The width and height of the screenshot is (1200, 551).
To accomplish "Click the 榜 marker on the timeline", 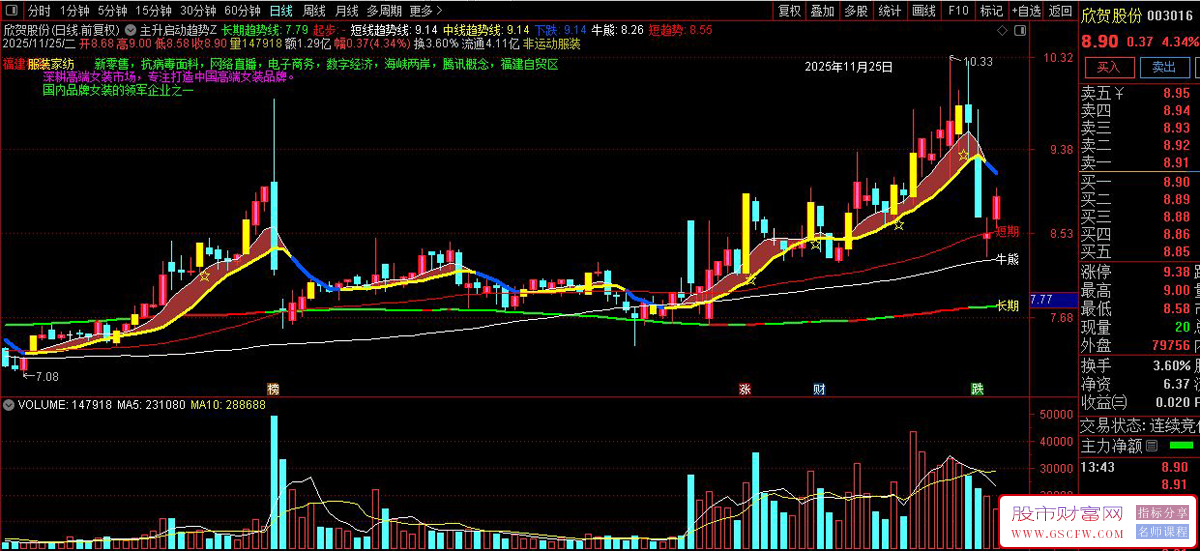I will coord(272,388).
